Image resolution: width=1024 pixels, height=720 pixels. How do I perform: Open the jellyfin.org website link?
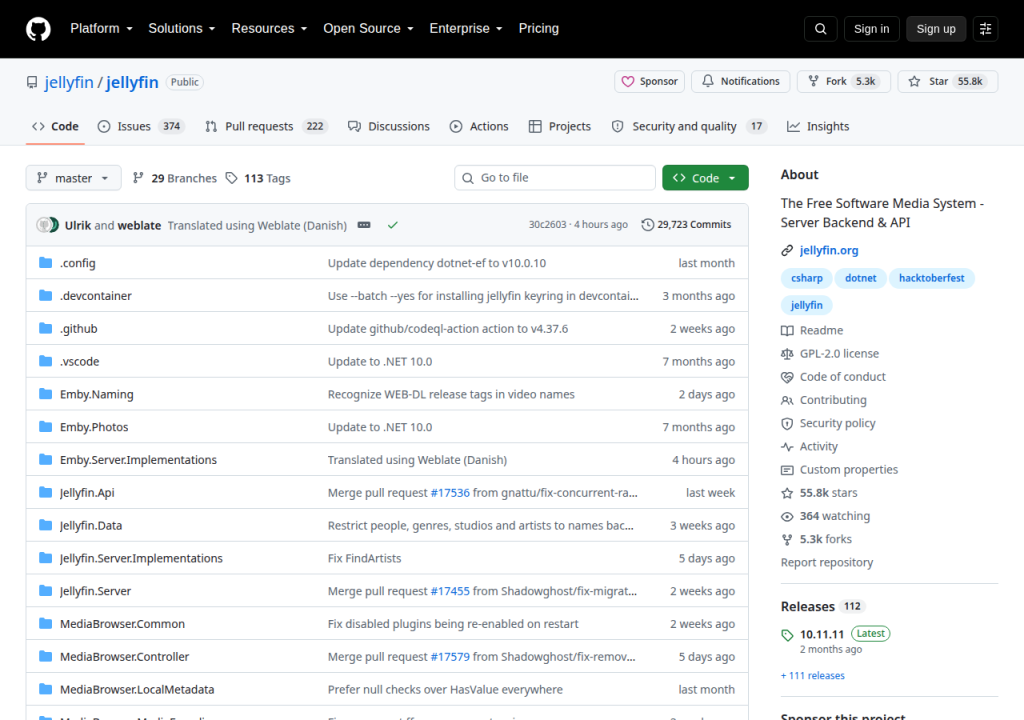pos(829,250)
